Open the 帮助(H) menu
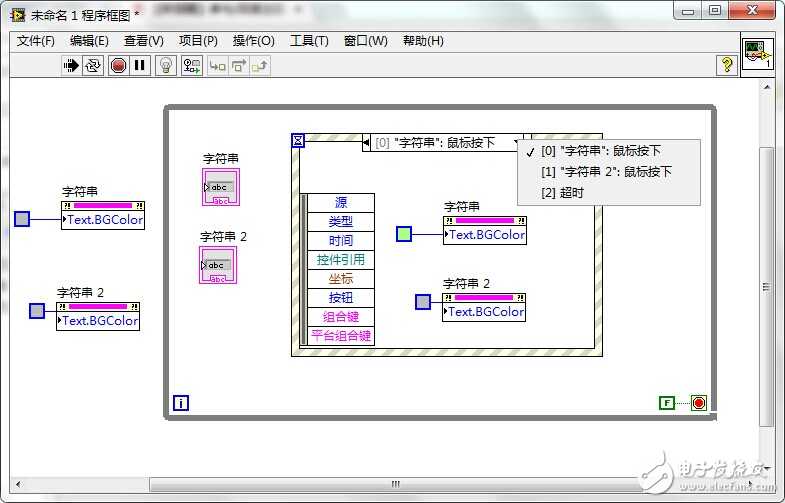 click(x=423, y=41)
